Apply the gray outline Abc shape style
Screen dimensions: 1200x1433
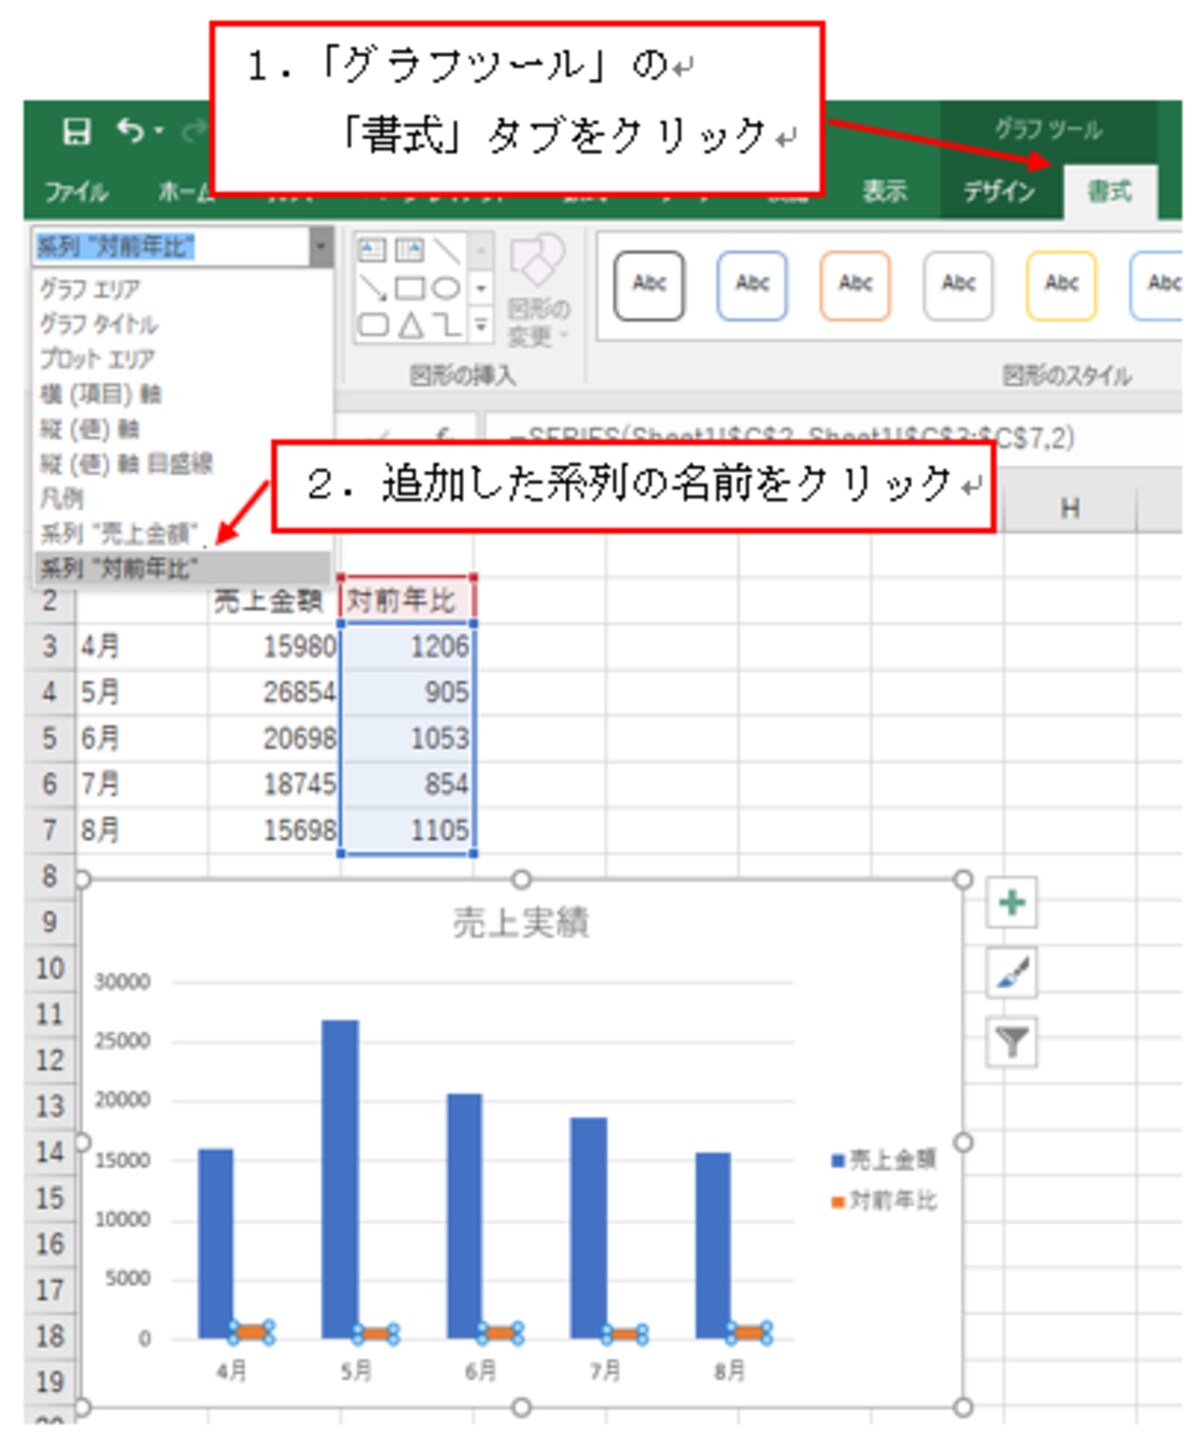point(958,285)
